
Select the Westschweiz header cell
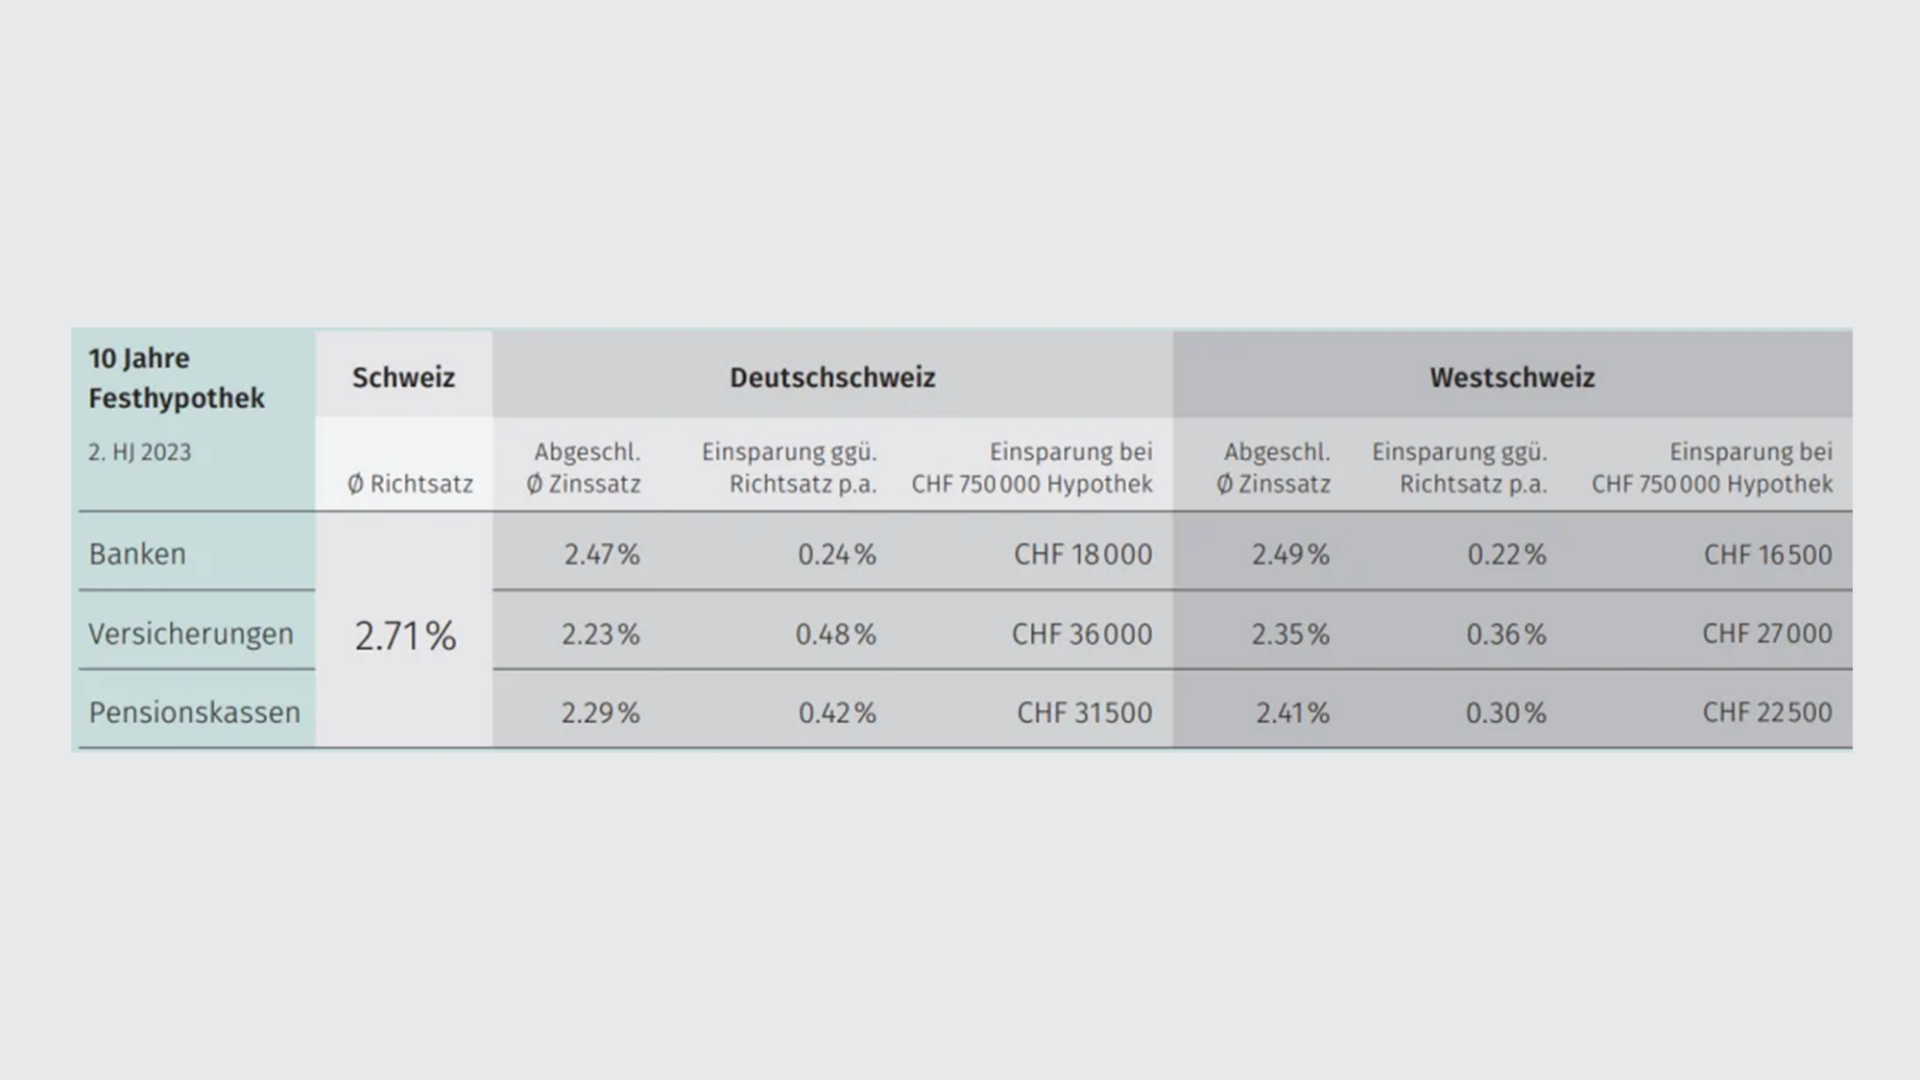(1512, 377)
